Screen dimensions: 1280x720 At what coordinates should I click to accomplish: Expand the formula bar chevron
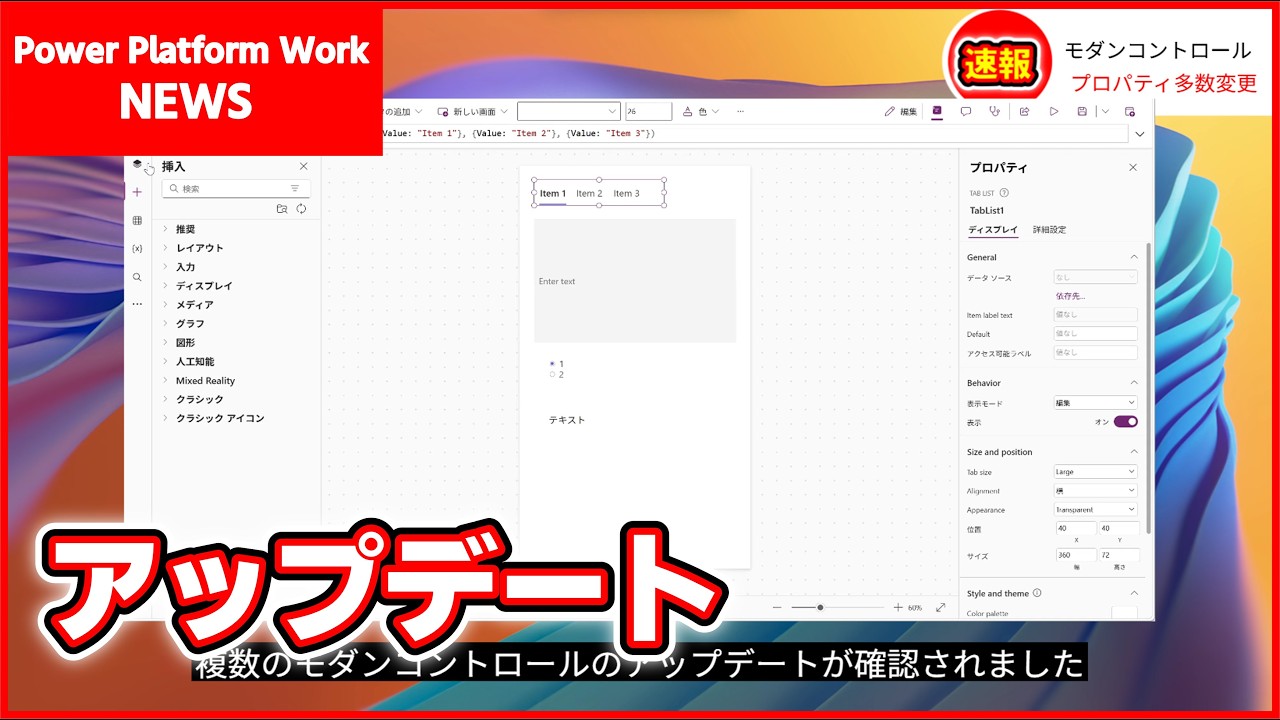(1140, 134)
